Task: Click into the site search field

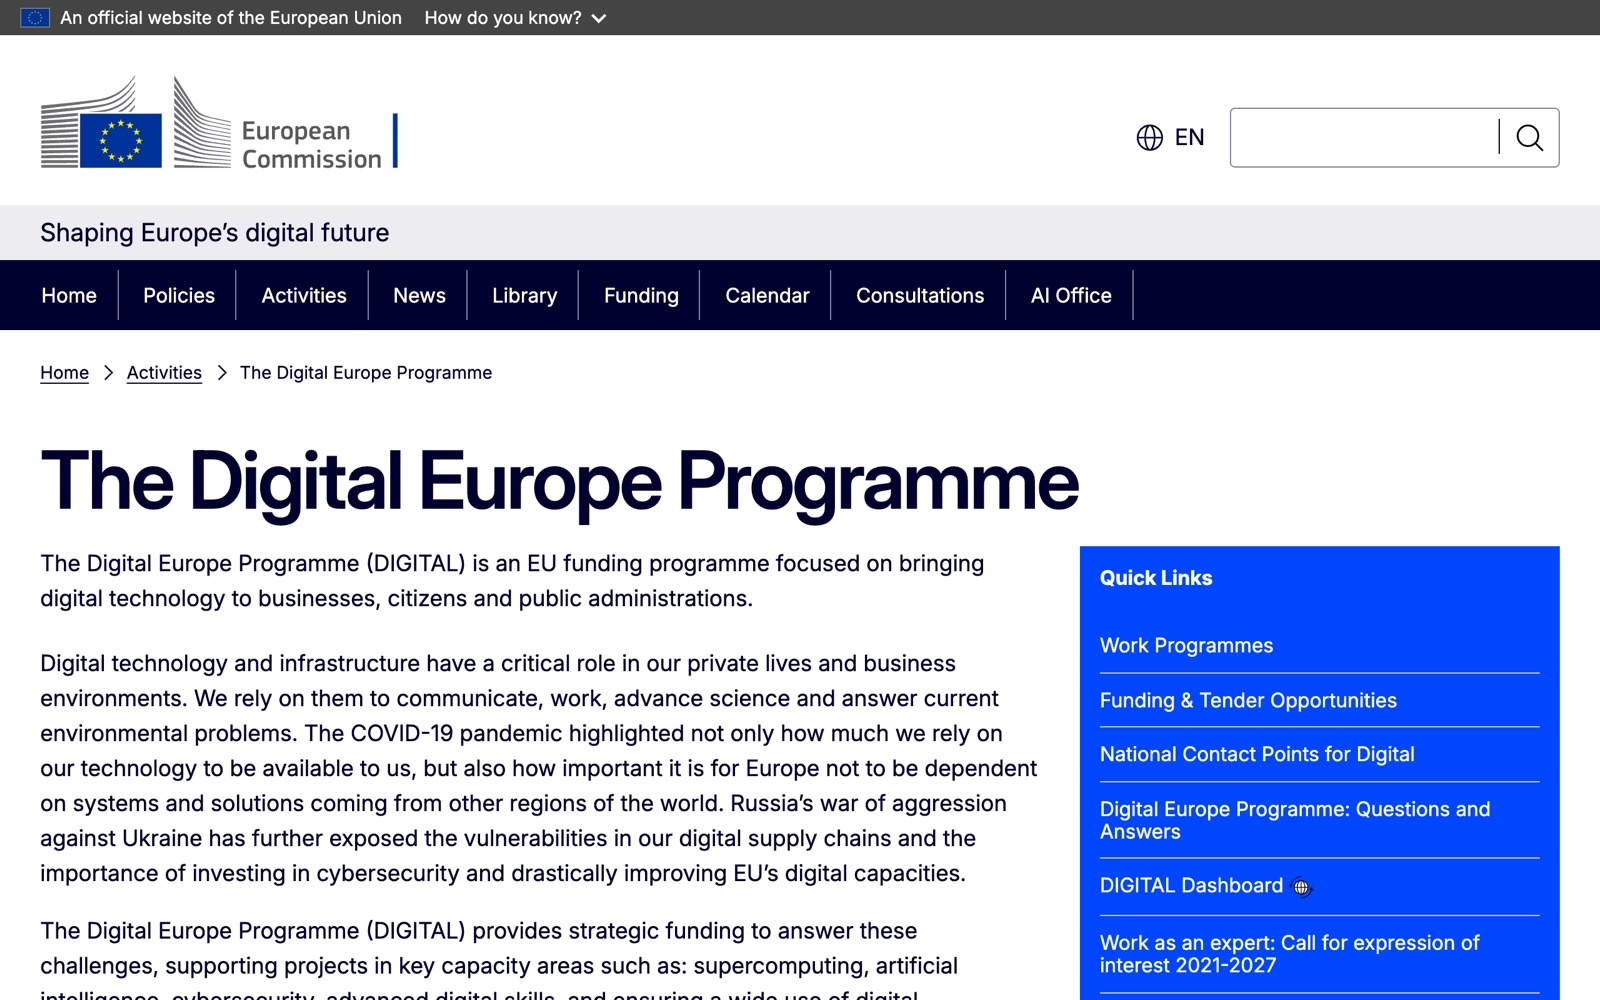Action: (1364, 138)
